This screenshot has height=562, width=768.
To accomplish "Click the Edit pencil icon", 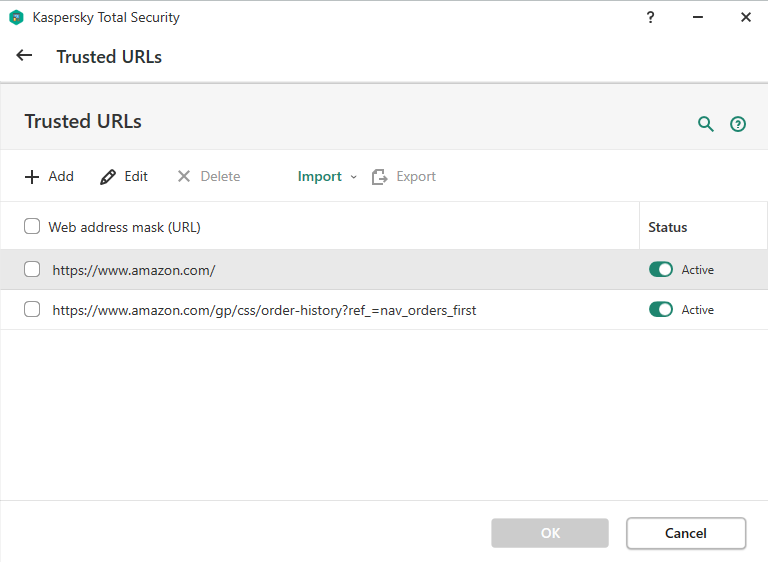I will (108, 177).
